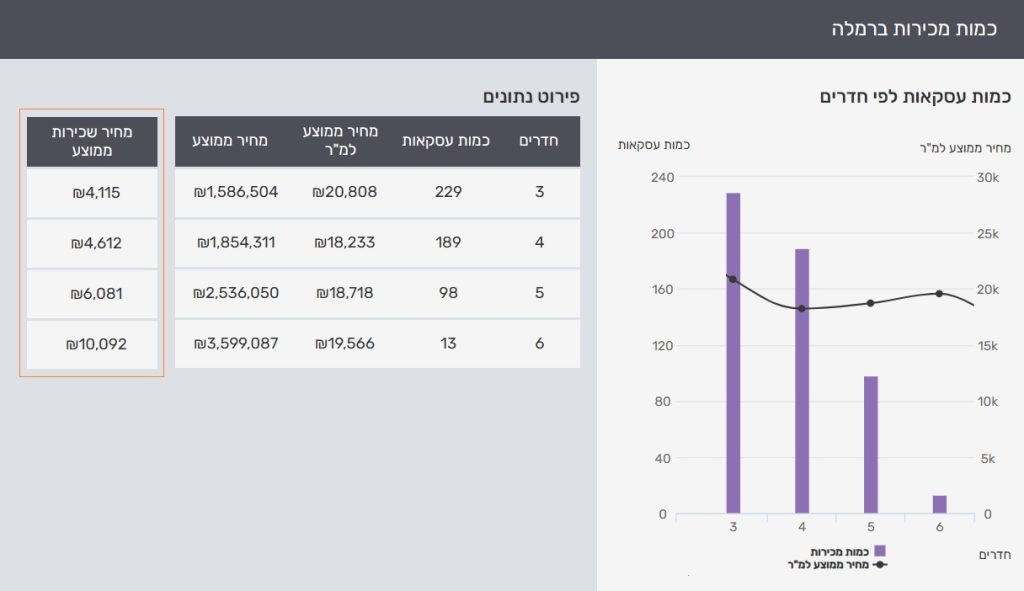This screenshot has width=1024, height=591.
Task: Click the כמות עסקאות table column header
Action: 446,141
